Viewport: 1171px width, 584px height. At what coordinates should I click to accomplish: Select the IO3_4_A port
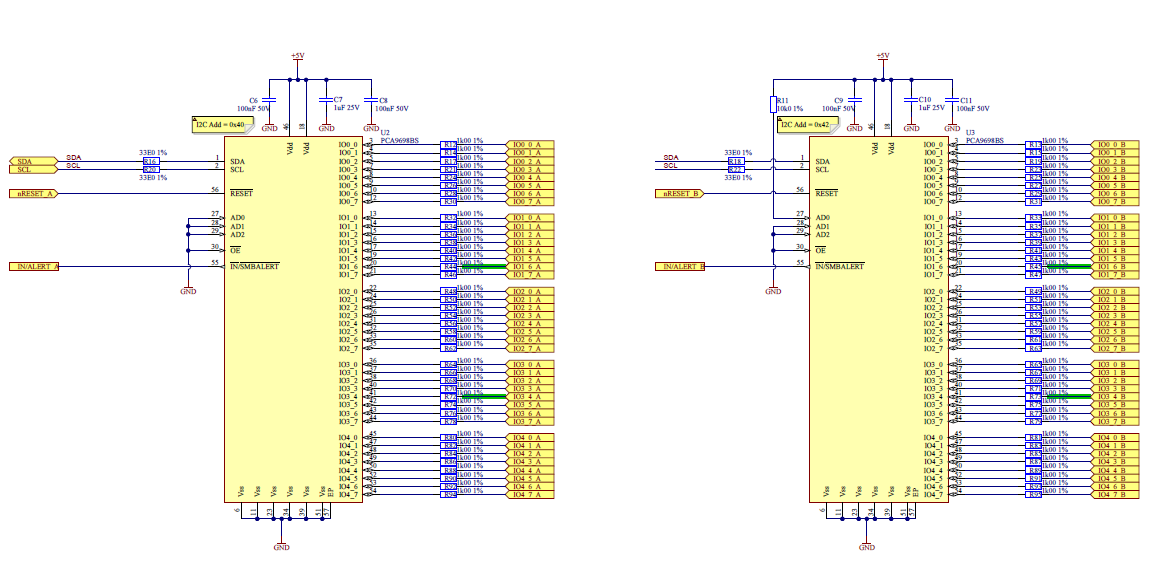[530, 397]
